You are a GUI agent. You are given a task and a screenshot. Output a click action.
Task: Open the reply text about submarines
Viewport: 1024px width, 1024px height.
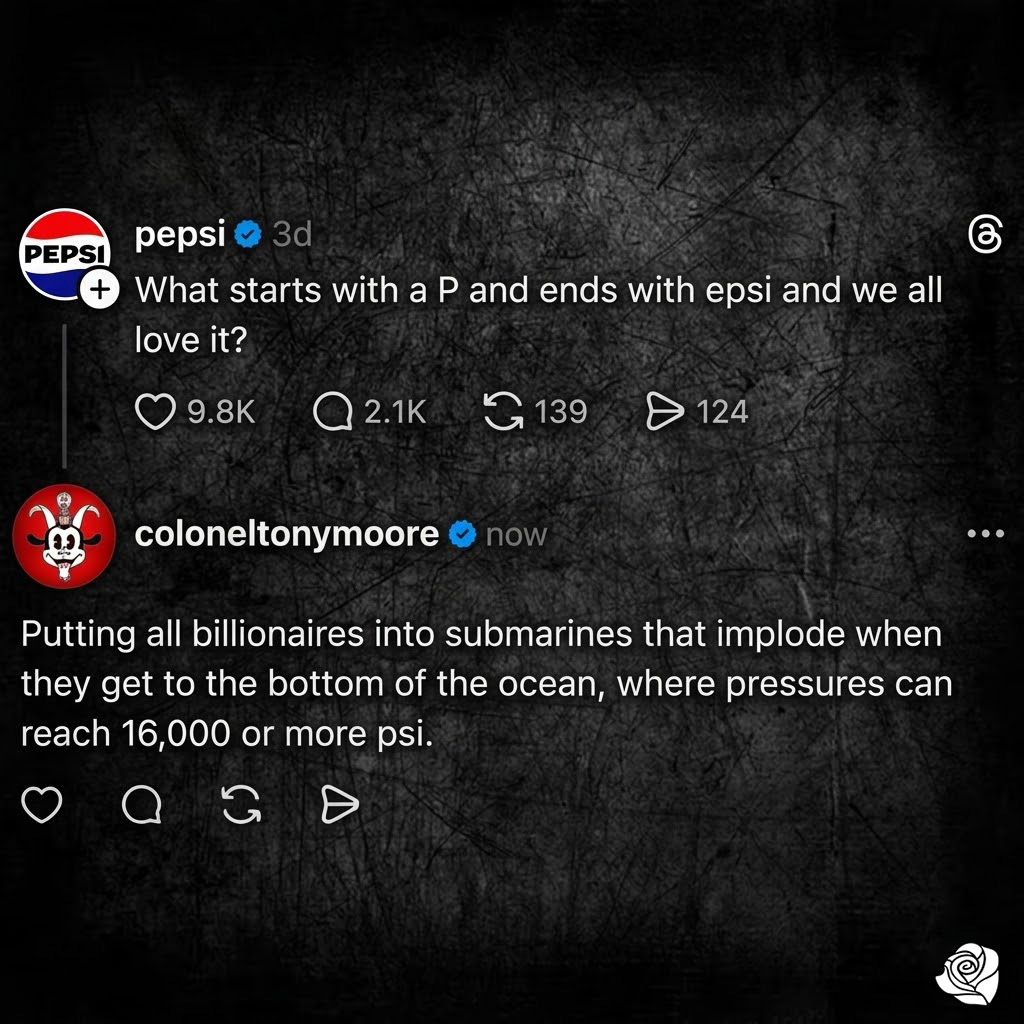click(x=487, y=684)
